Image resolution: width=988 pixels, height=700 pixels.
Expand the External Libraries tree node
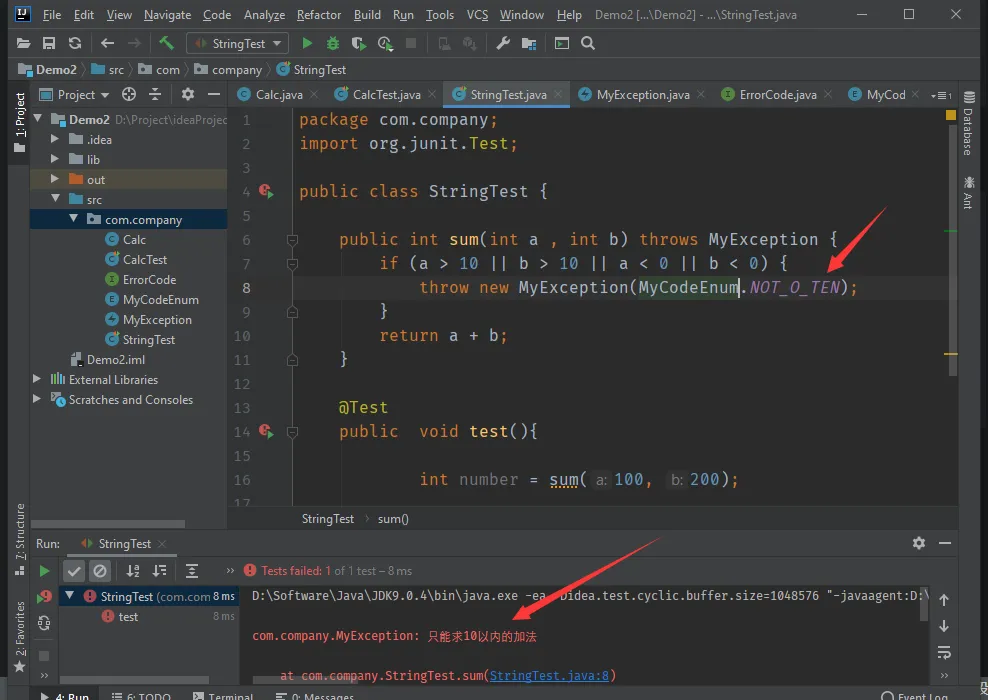[37, 379]
